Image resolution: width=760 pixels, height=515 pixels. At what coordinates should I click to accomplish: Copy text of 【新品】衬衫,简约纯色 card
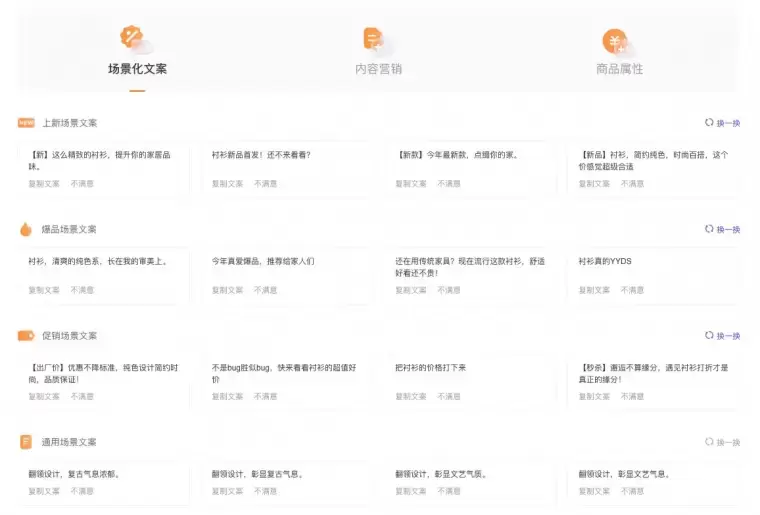(594, 184)
